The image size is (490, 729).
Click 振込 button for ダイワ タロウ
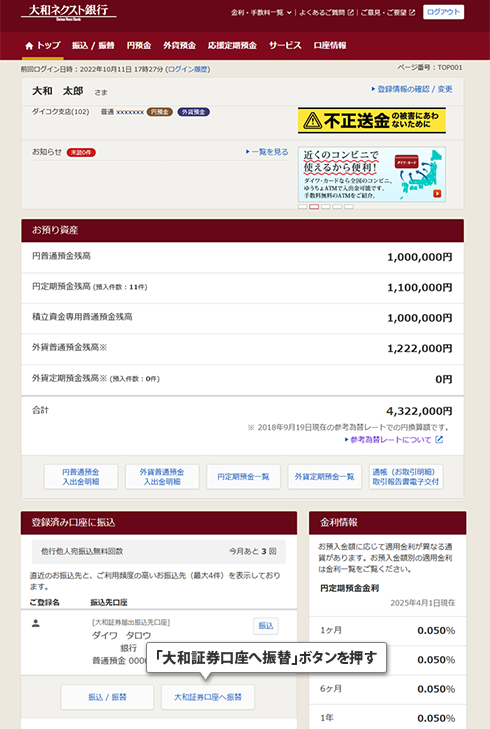[266, 626]
